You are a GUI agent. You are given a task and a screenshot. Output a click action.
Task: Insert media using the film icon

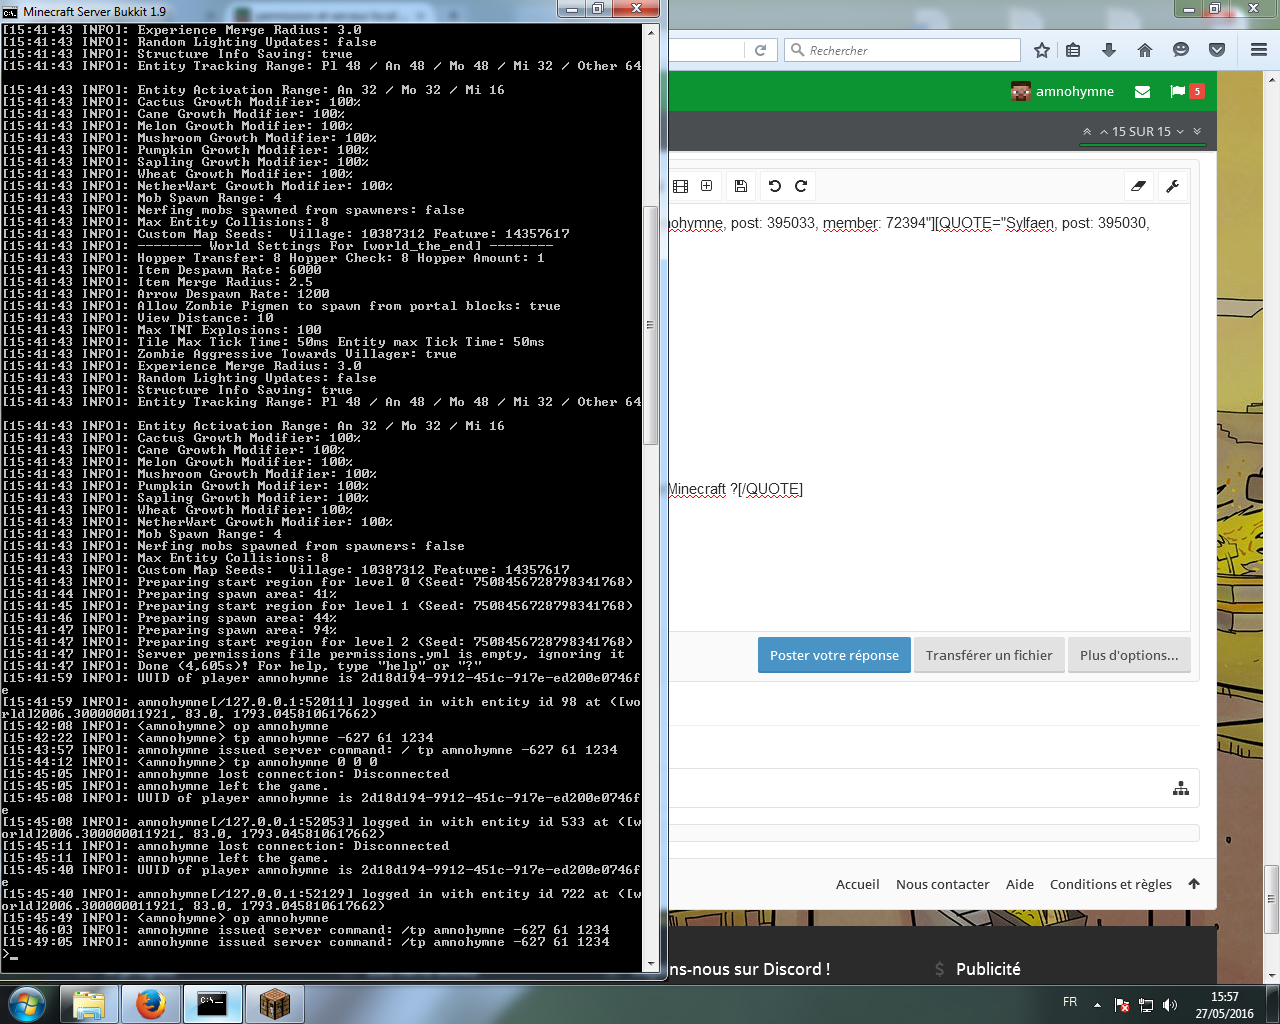[x=681, y=186]
